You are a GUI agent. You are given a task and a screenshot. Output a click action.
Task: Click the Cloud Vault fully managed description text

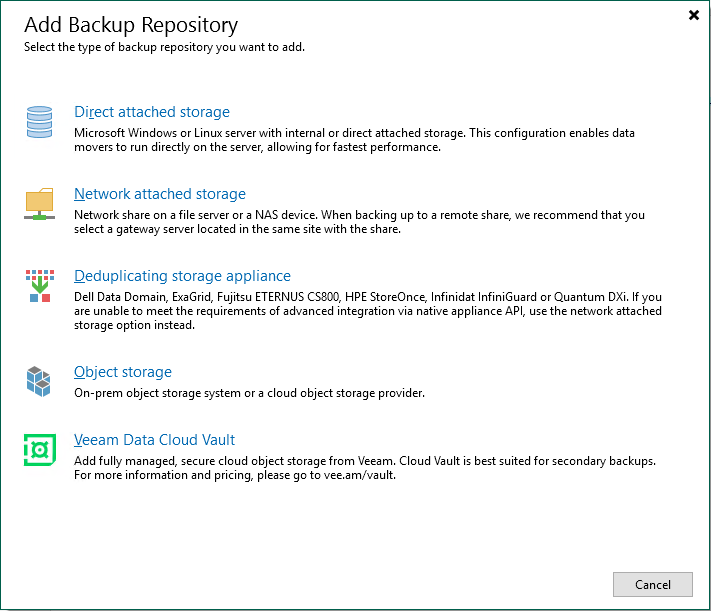(365, 461)
